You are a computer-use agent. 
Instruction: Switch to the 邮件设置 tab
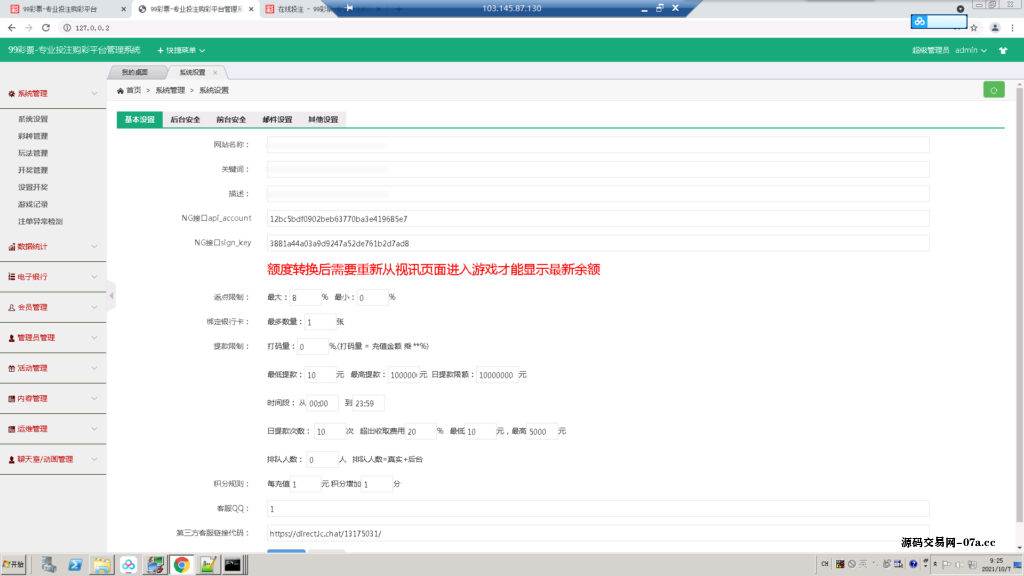[x=279, y=118]
